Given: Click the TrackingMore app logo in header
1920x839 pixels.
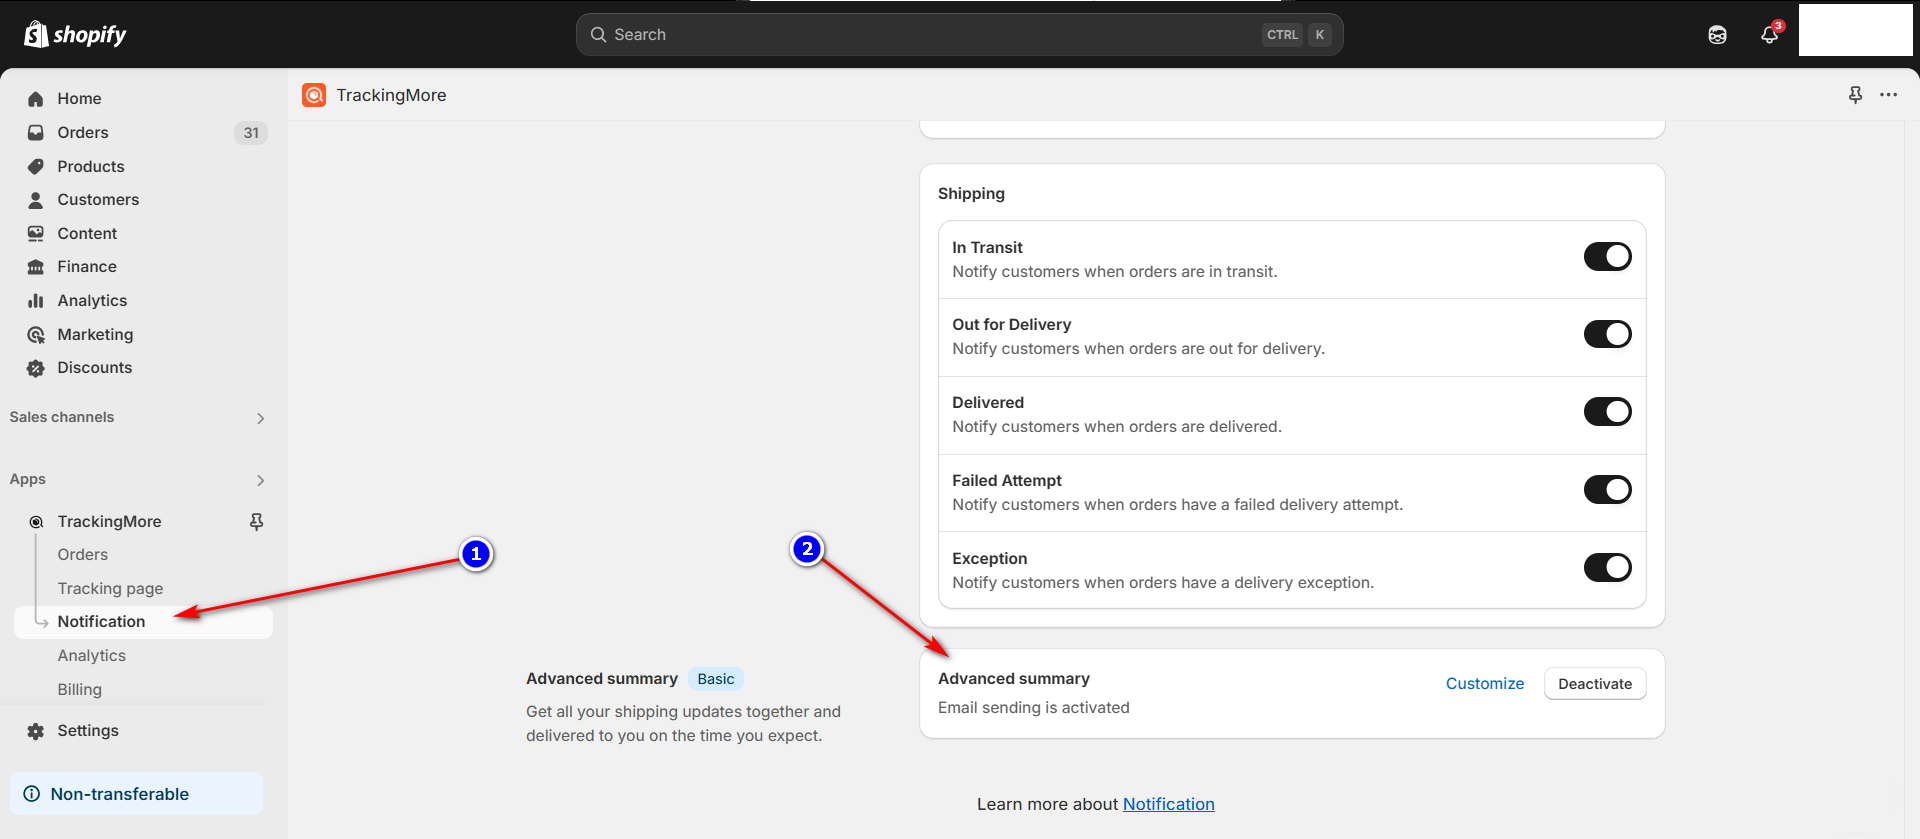Looking at the screenshot, I should pyautogui.click(x=314, y=95).
